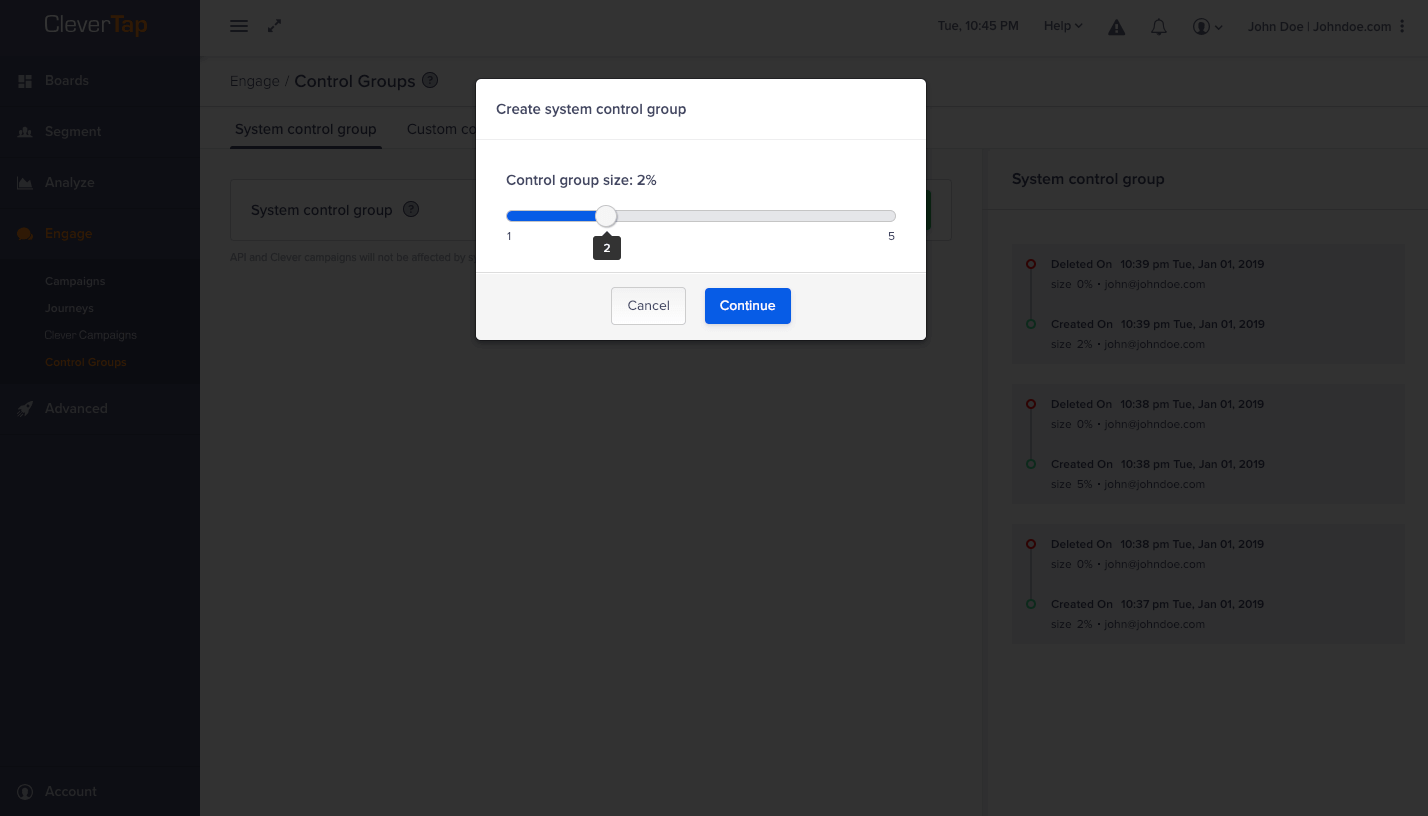Click the Boards sidebar icon
Screen dimensions: 1428x816
pos(25,81)
